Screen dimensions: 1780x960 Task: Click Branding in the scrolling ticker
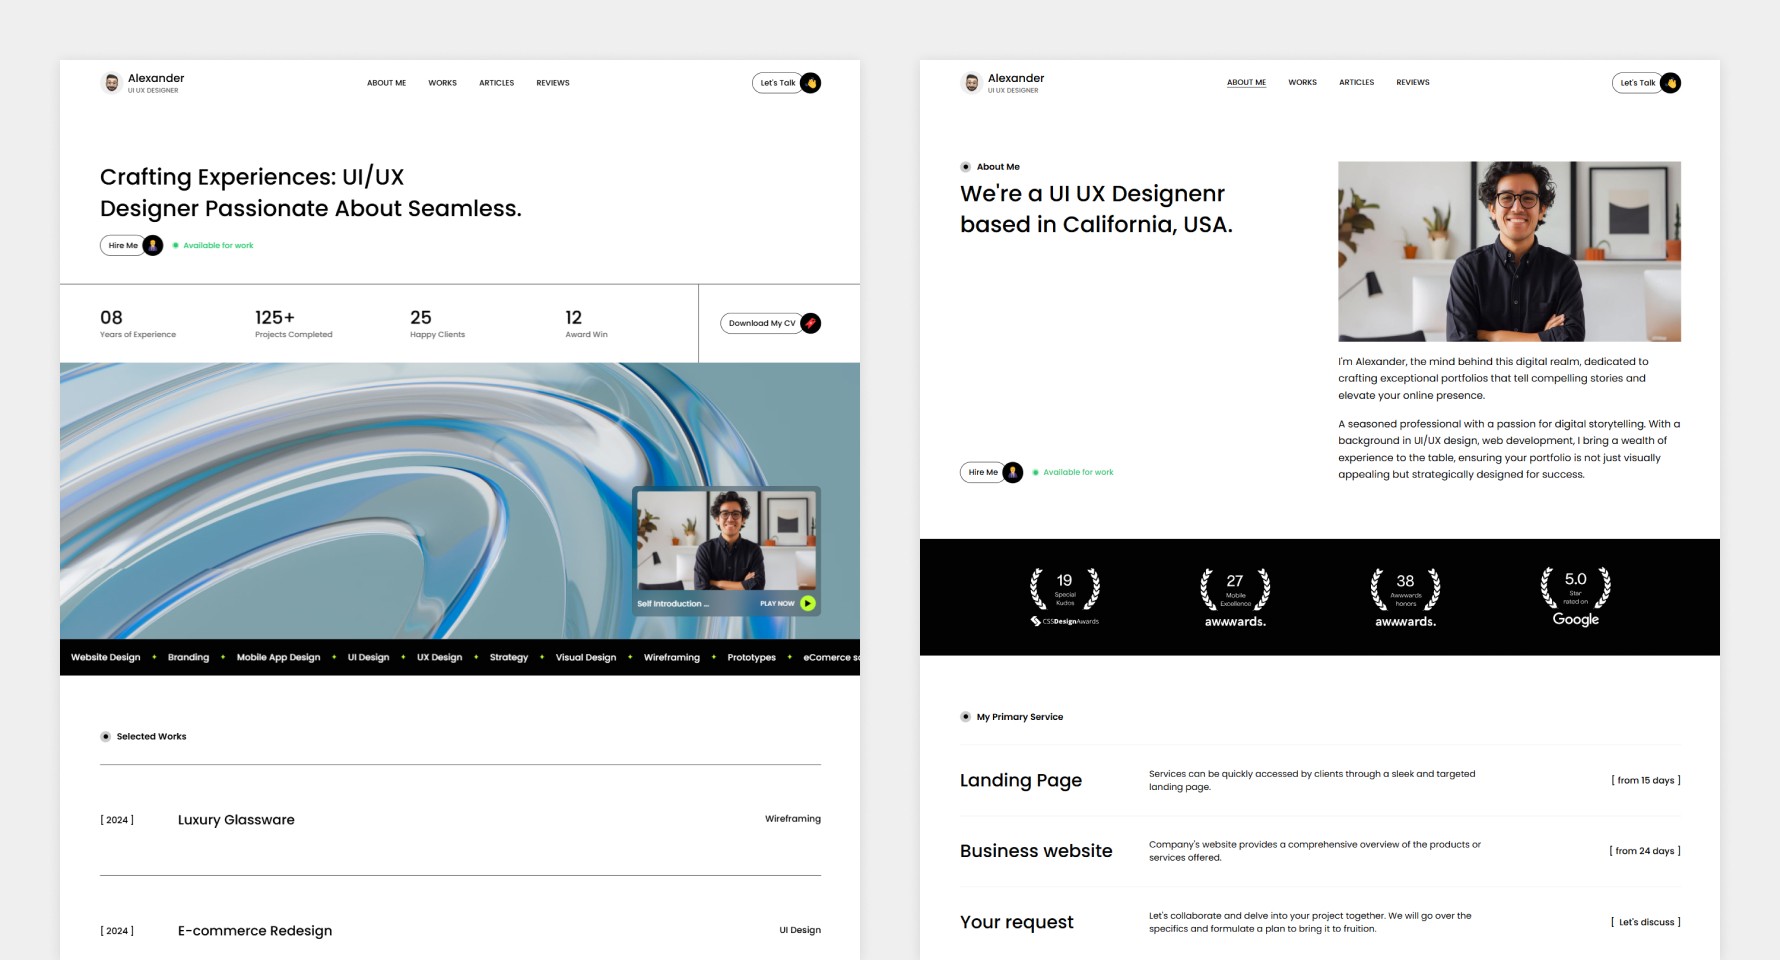click(188, 657)
